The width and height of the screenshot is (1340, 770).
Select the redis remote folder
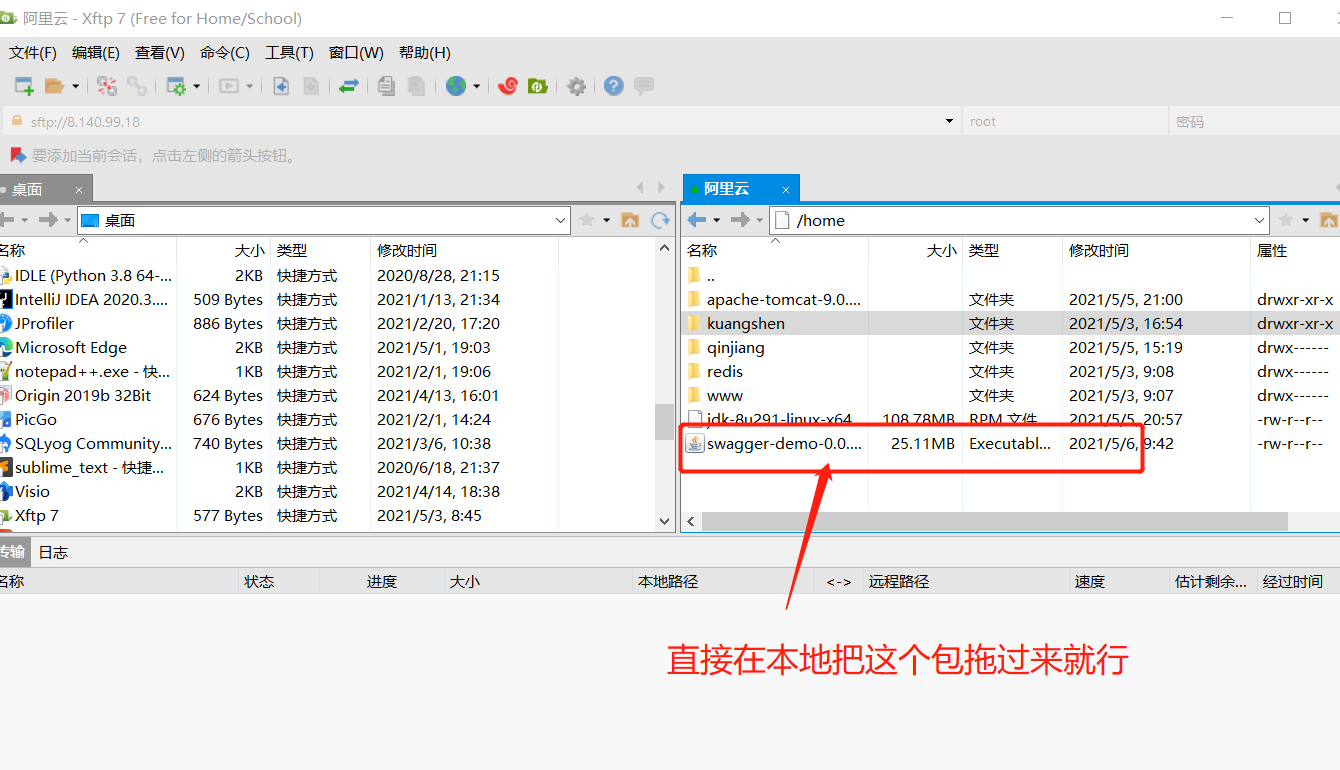click(x=1011, y=371)
